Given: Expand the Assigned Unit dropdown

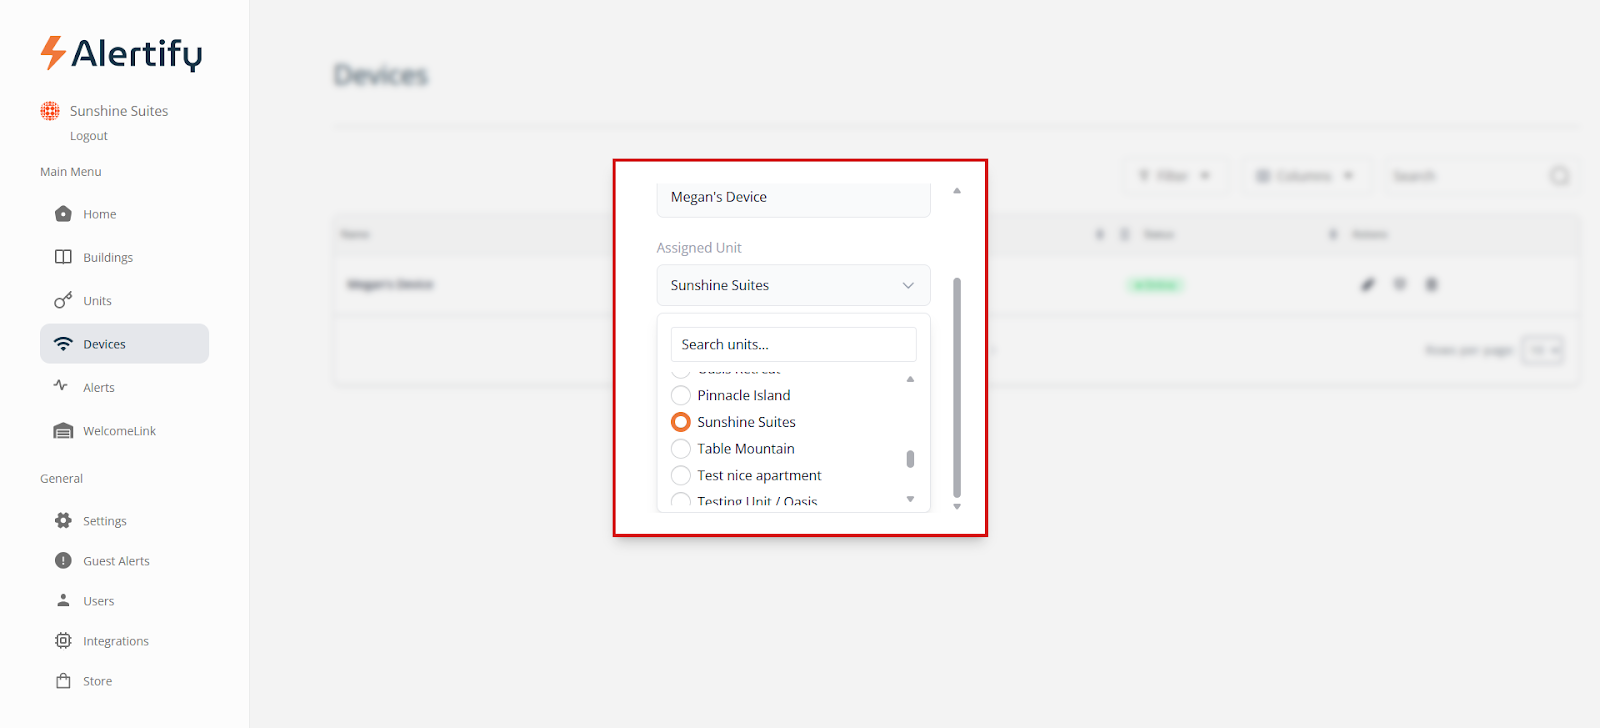Looking at the screenshot, I should tap(793, 285).
